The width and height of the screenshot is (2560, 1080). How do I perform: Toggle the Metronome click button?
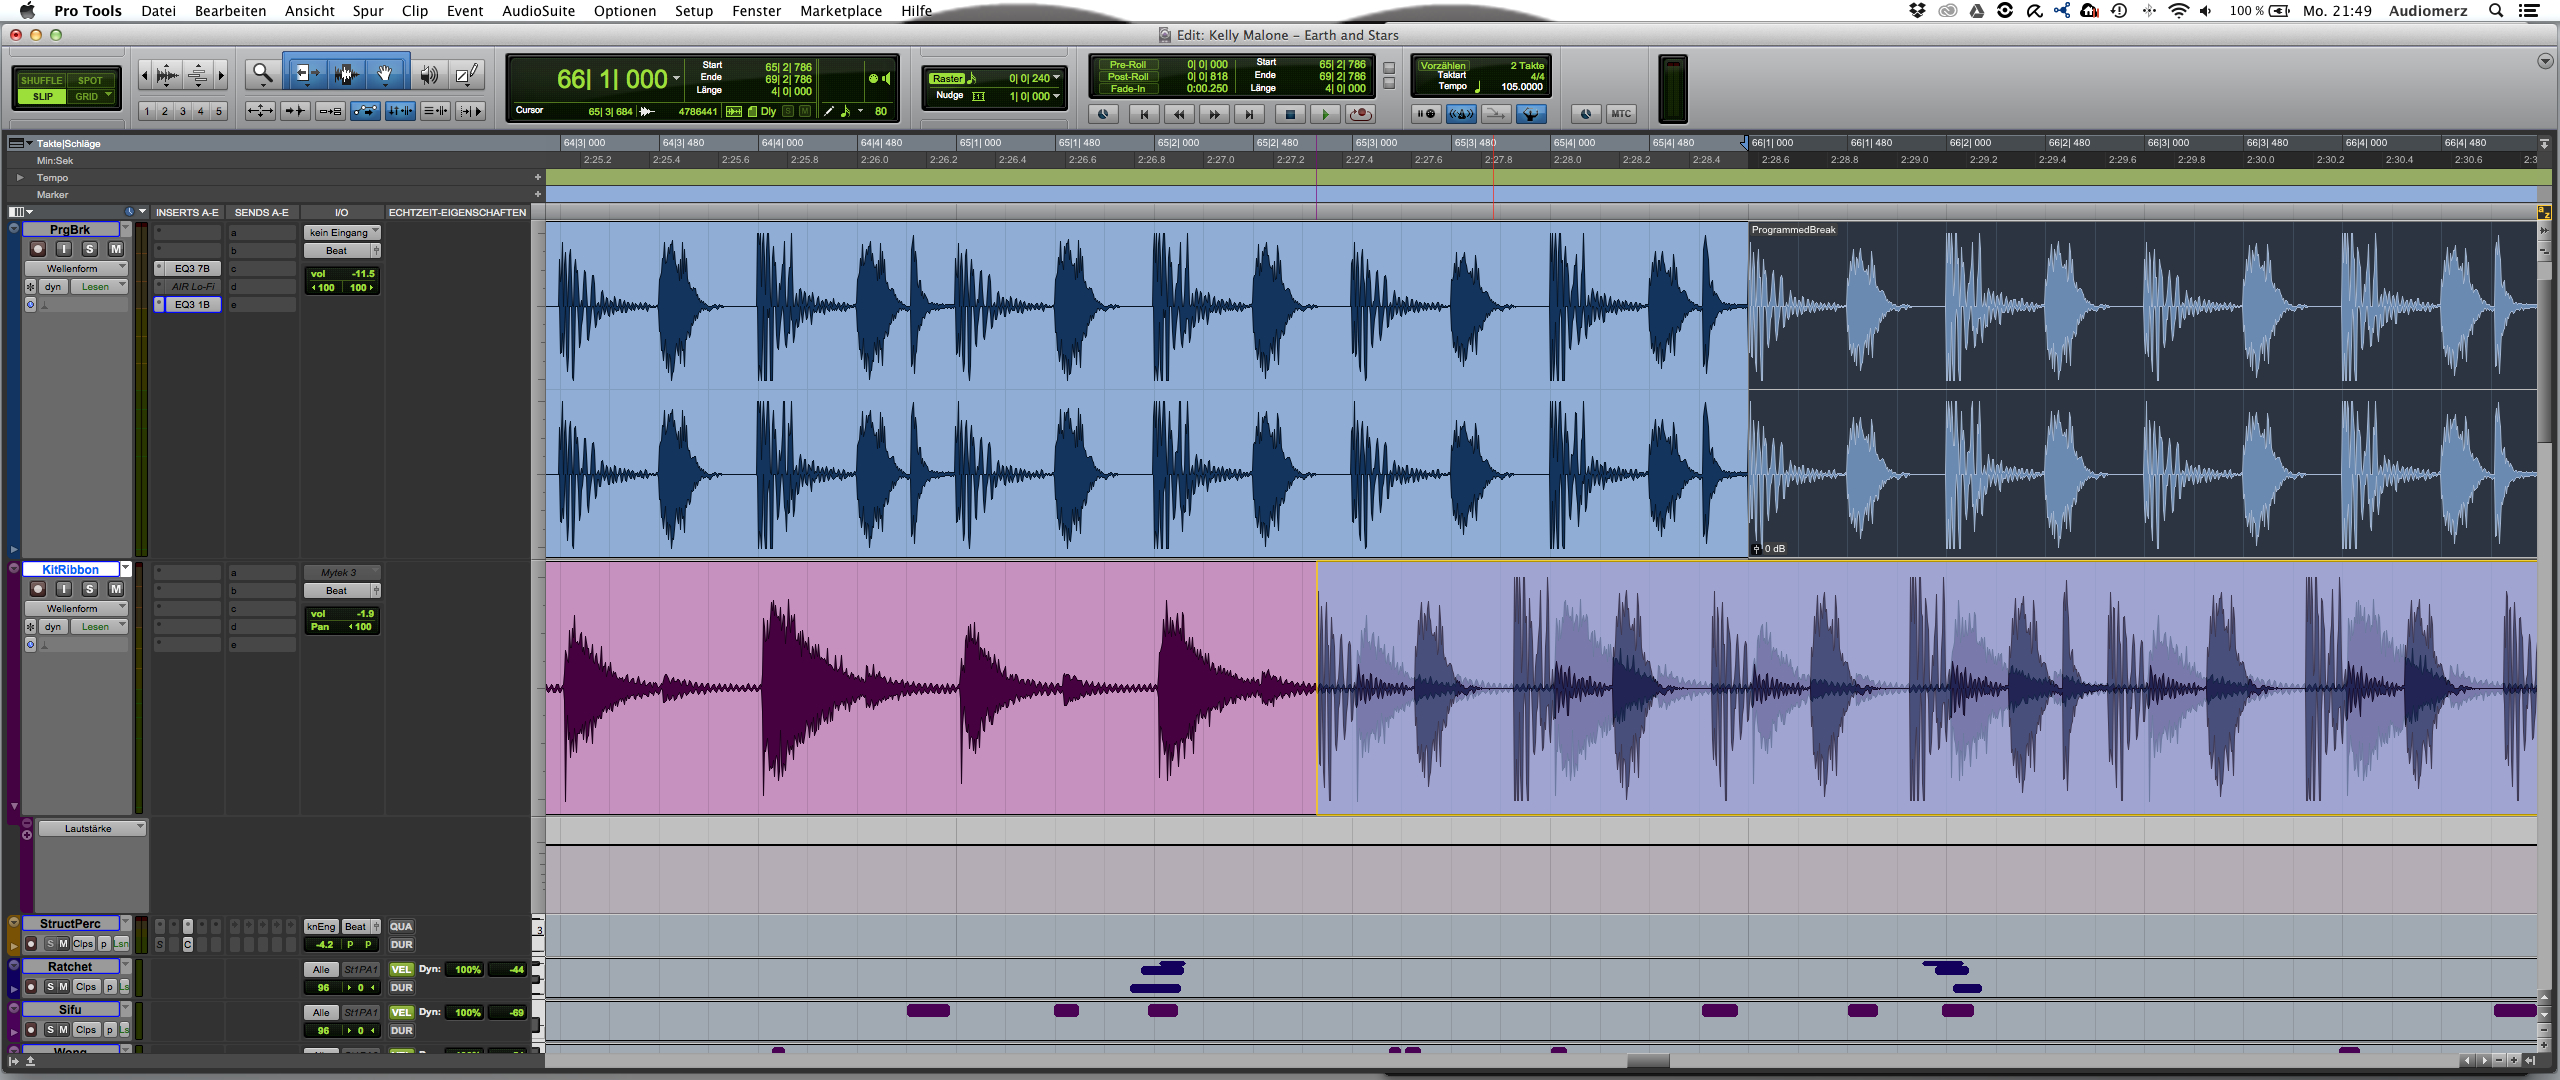click(1461, 114)
